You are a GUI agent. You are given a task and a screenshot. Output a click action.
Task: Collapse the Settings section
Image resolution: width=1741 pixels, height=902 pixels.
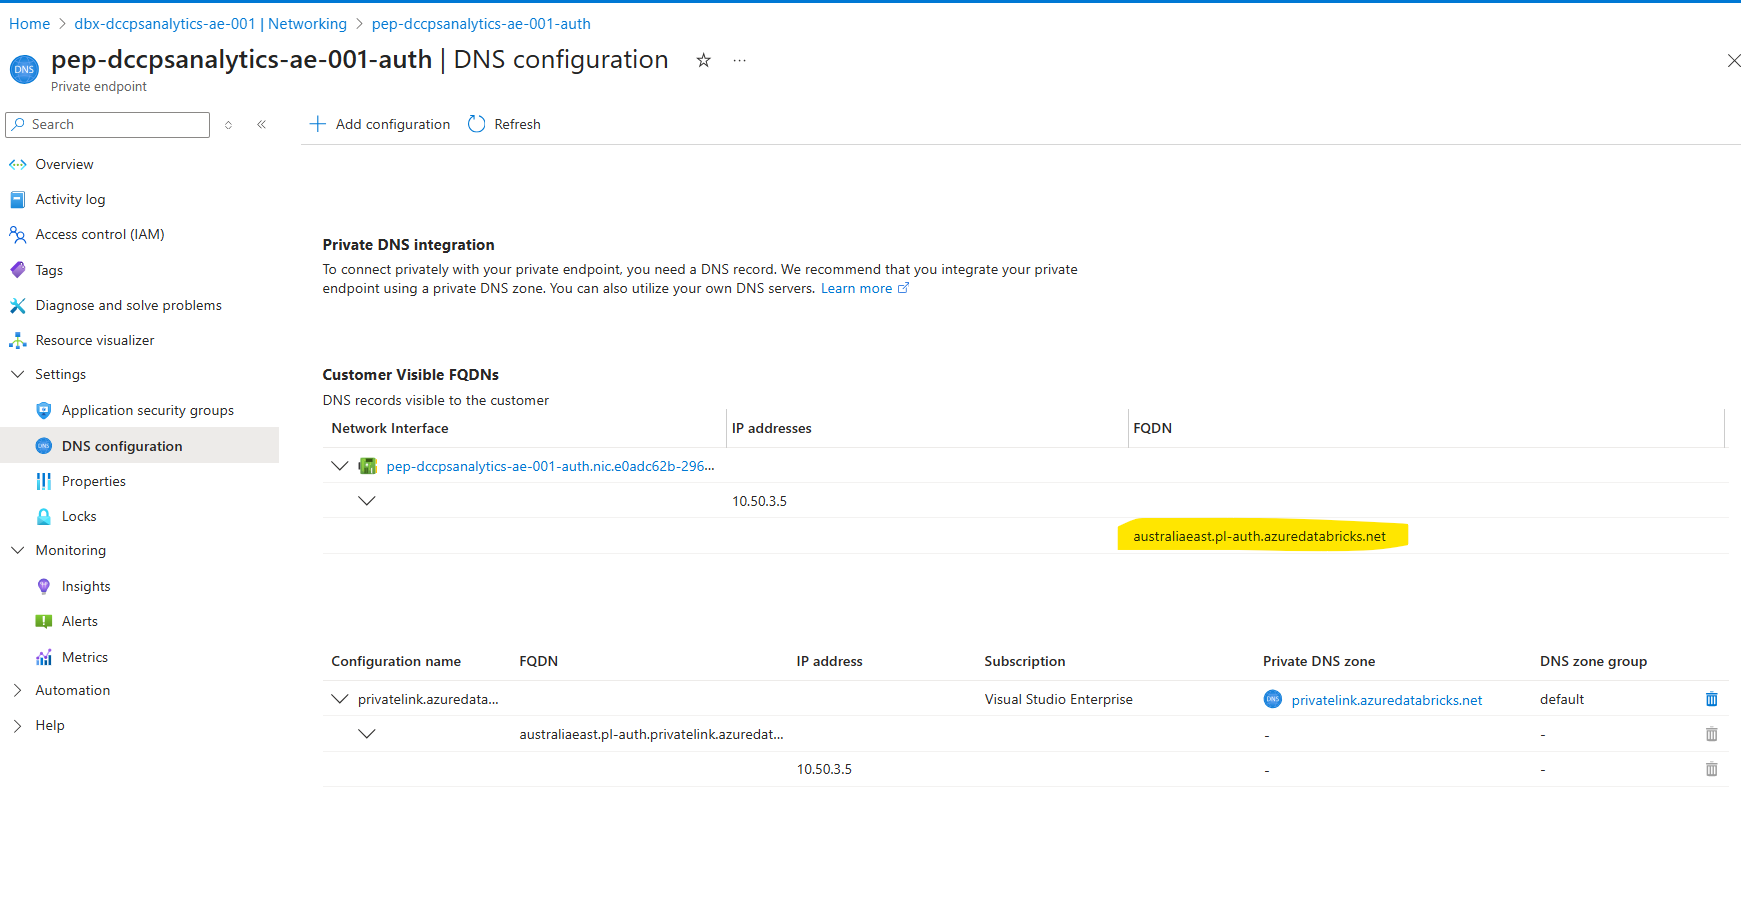click(17, 374)
